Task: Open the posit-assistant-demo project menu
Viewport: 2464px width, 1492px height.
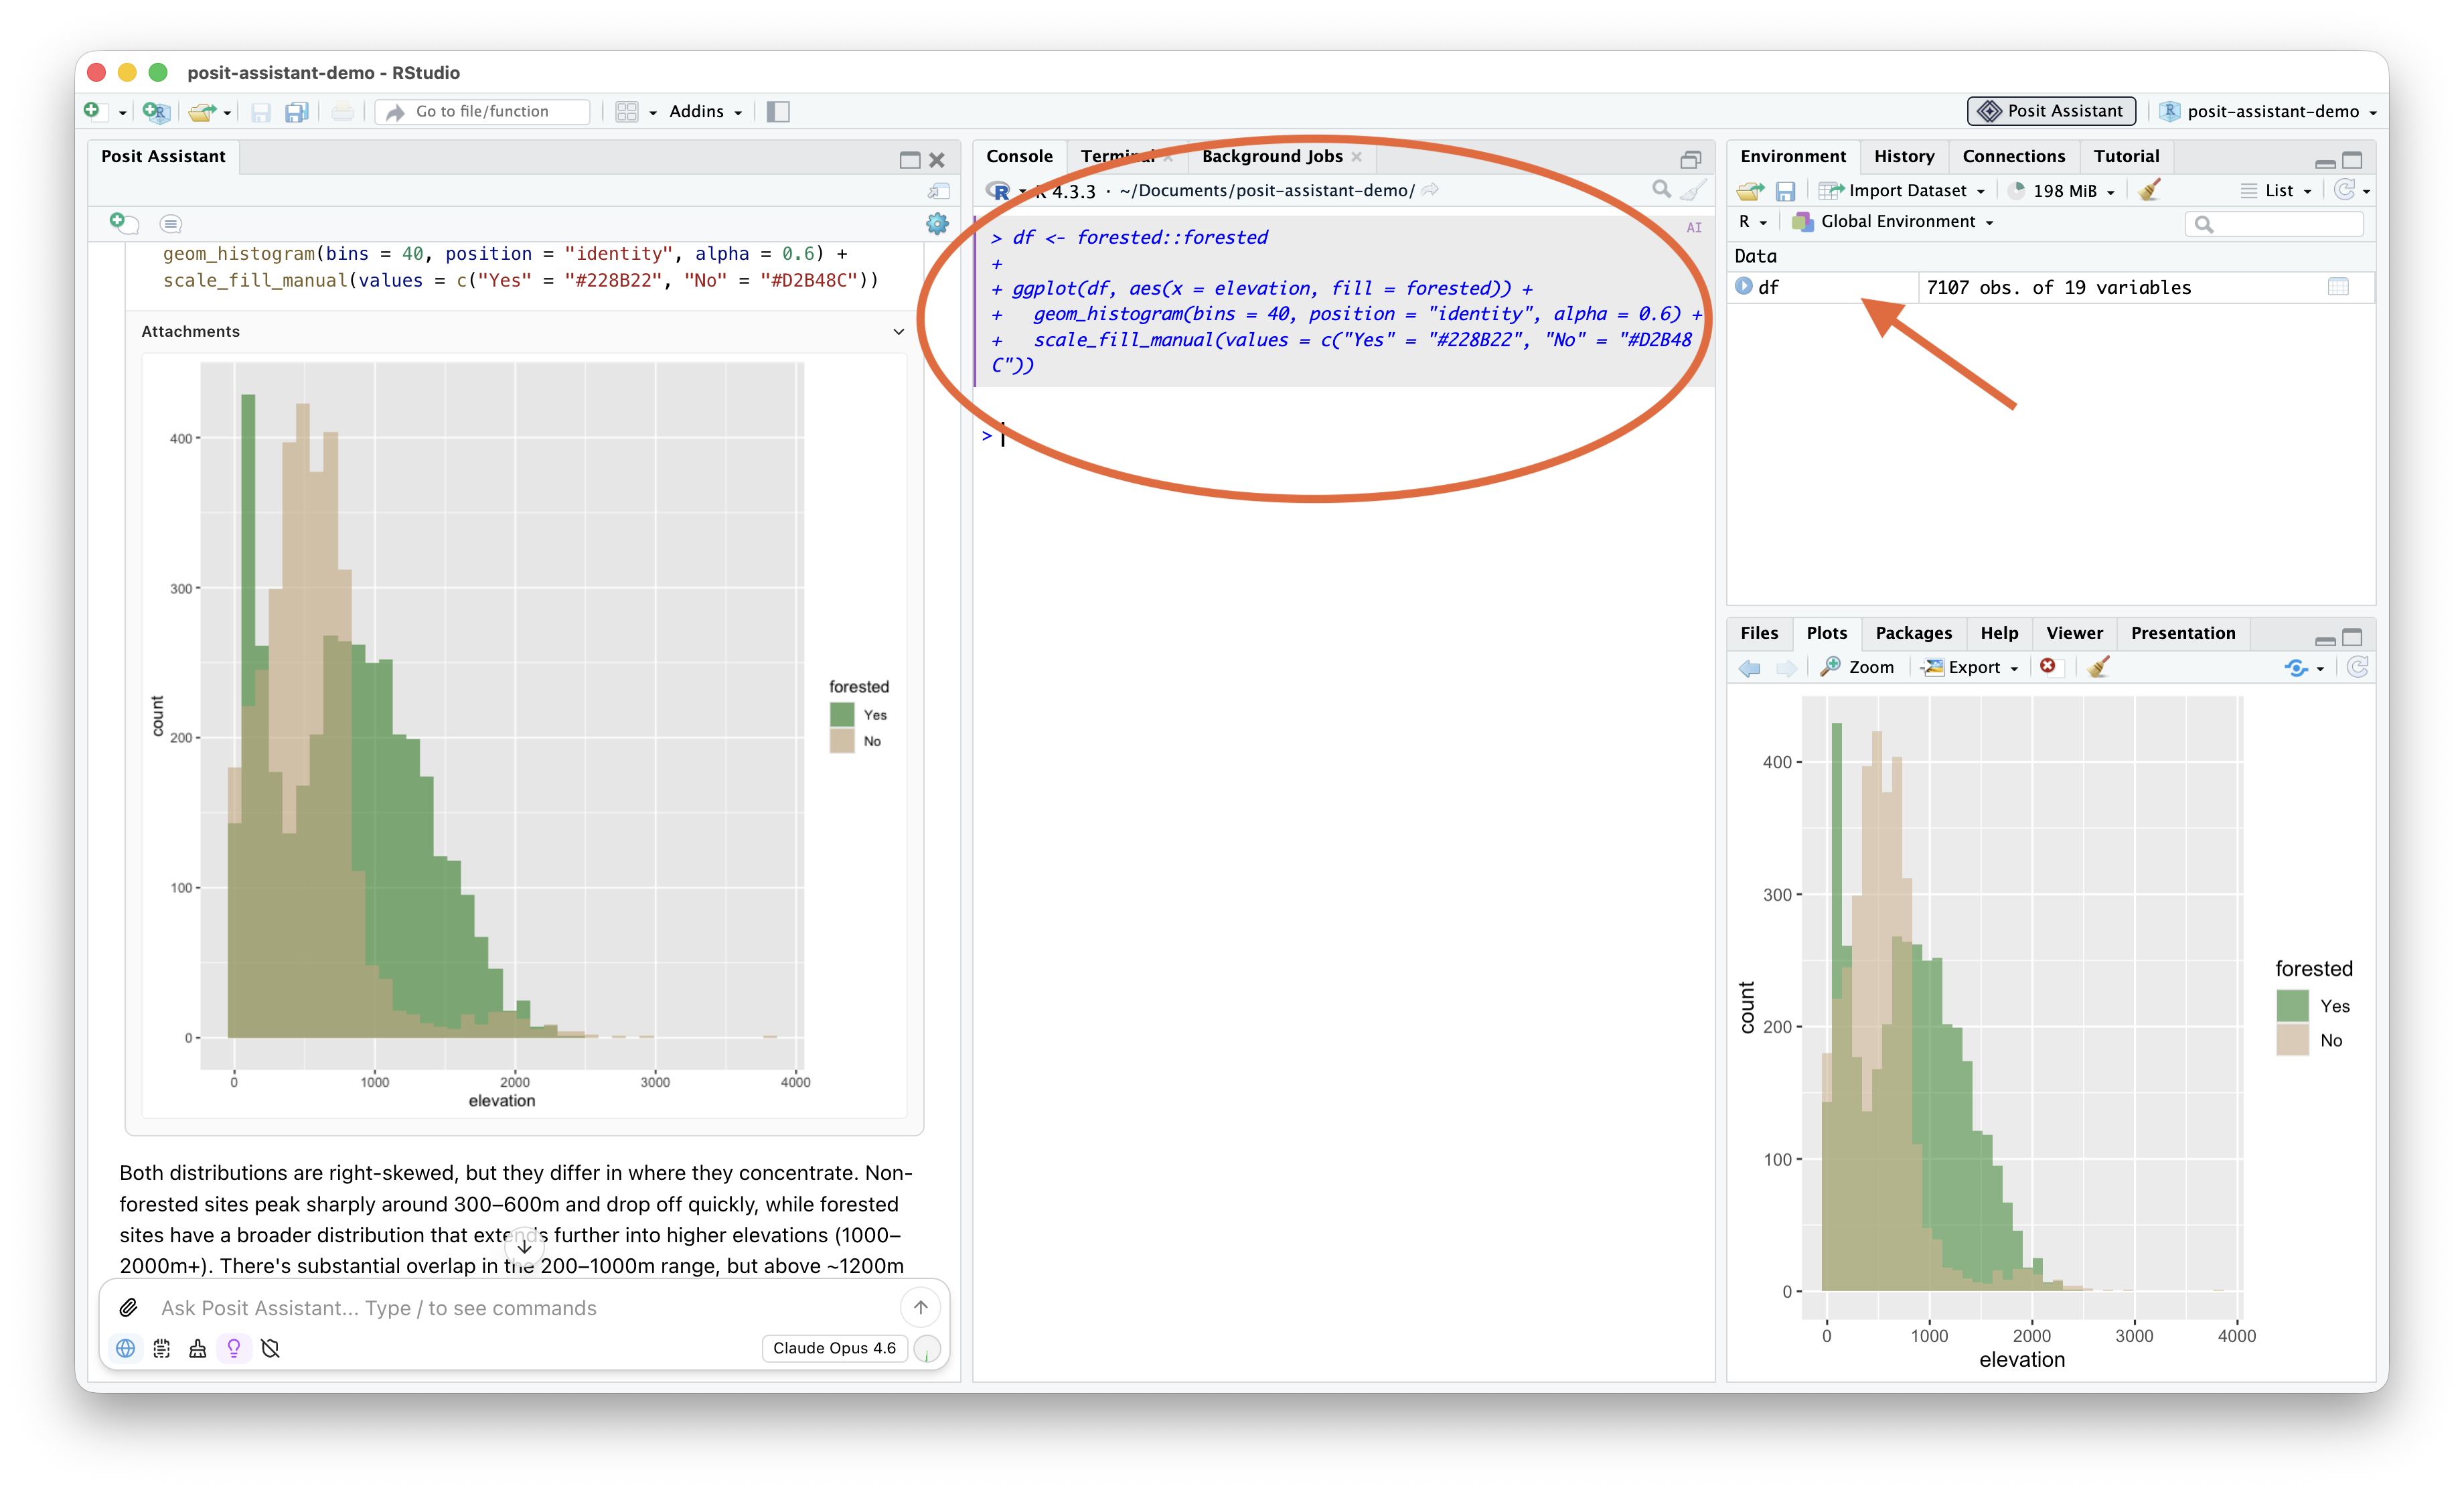Action: pos(2268,112)
